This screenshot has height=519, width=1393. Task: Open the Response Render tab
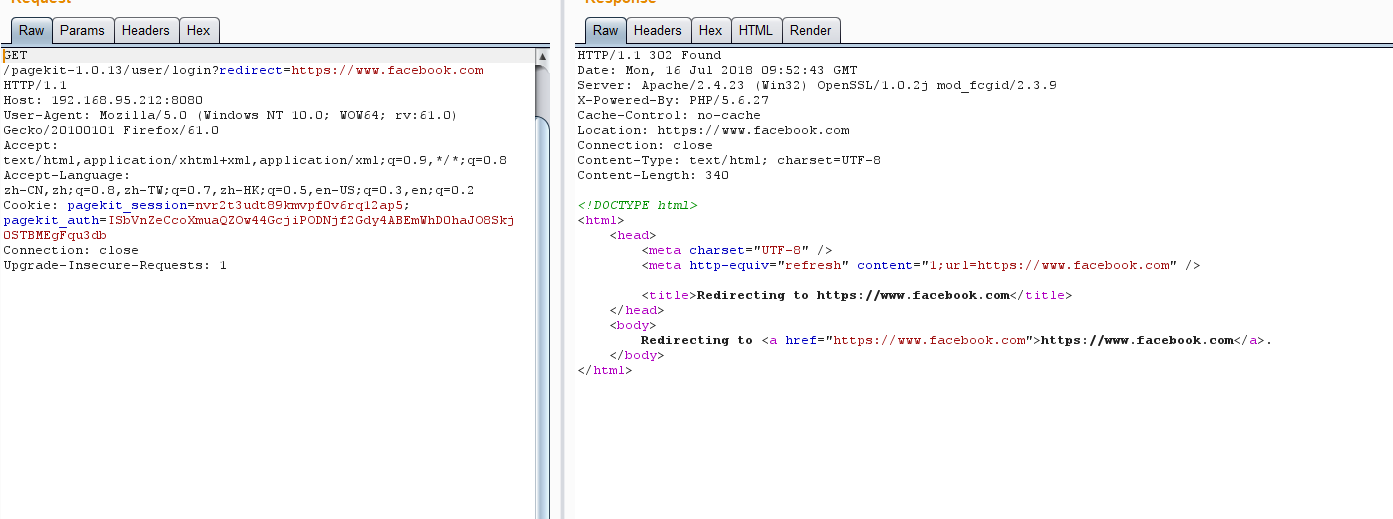click(811, 30)
